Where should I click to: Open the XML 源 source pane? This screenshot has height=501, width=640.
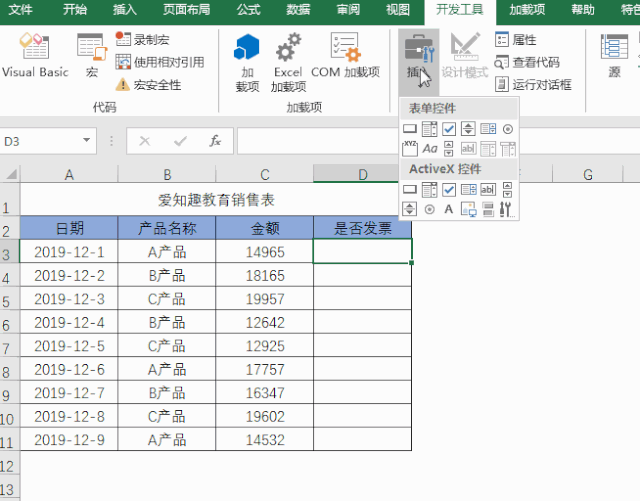click(x=614, y=55)
